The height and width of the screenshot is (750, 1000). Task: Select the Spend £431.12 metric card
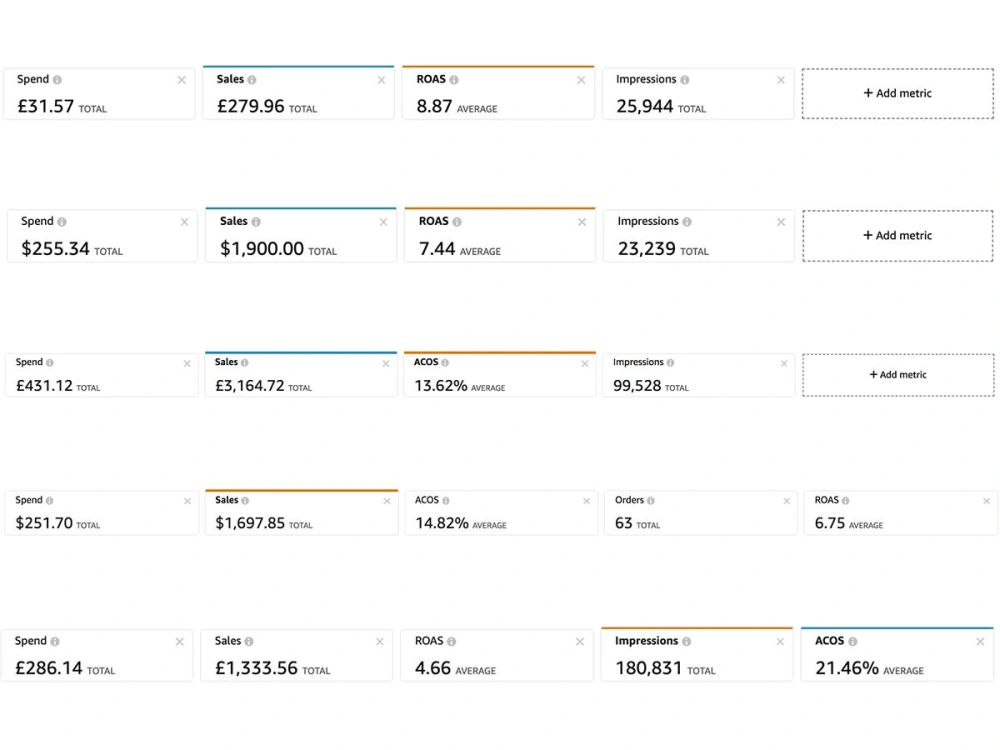[x=101, y=375]
